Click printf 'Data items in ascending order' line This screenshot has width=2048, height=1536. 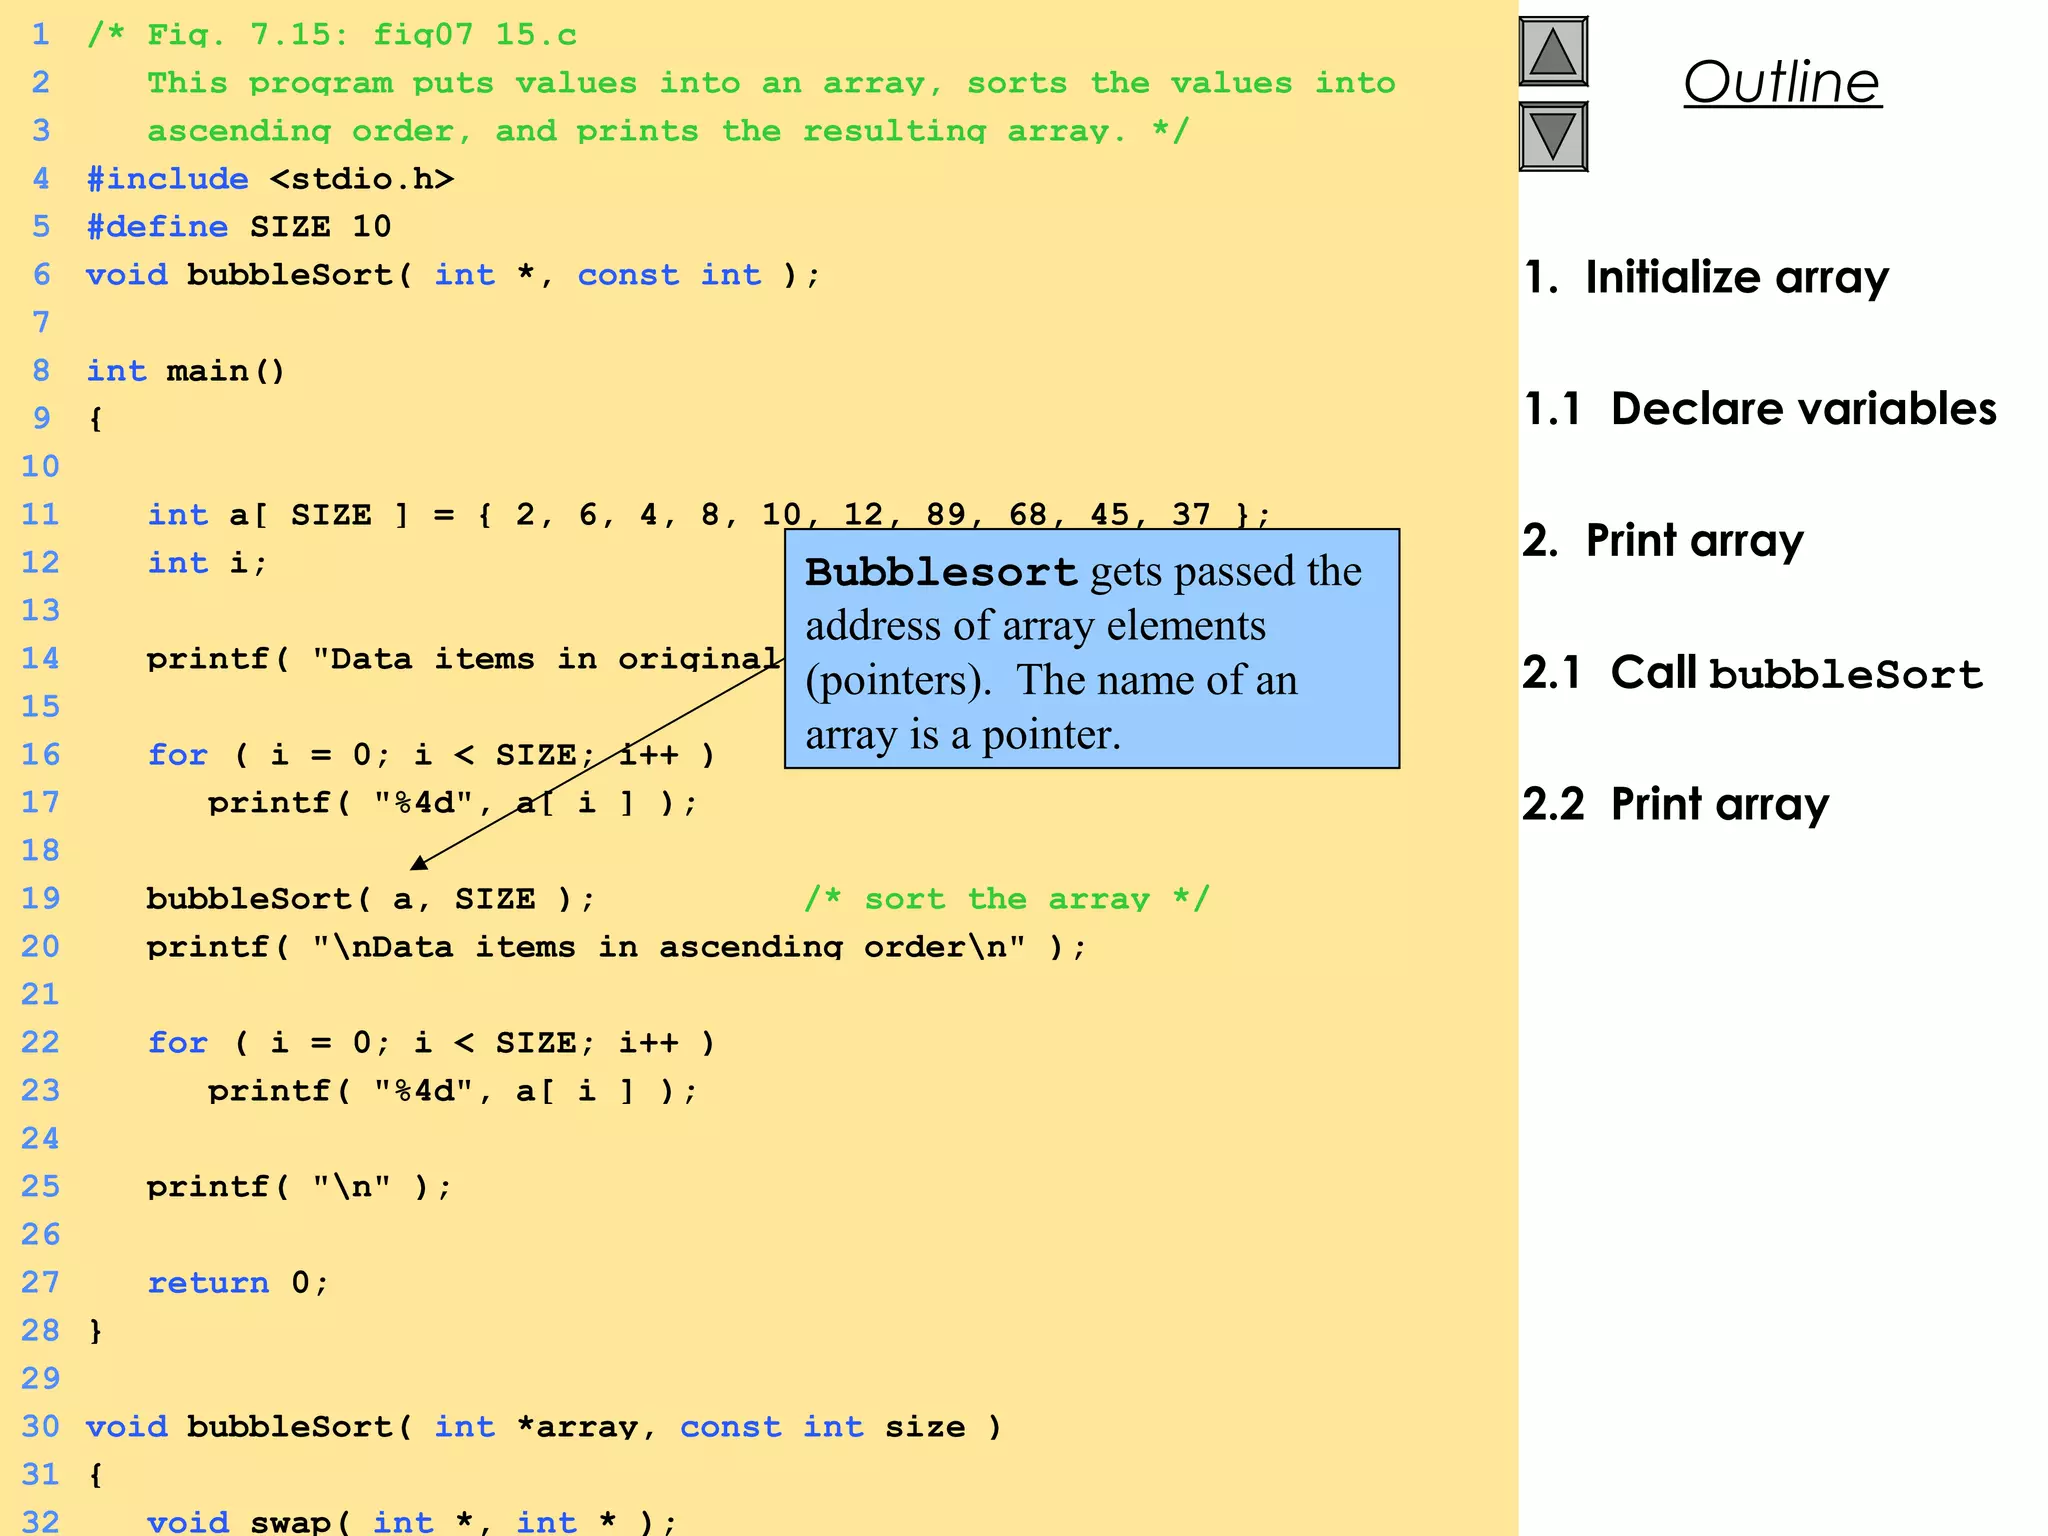pos(616,947)
